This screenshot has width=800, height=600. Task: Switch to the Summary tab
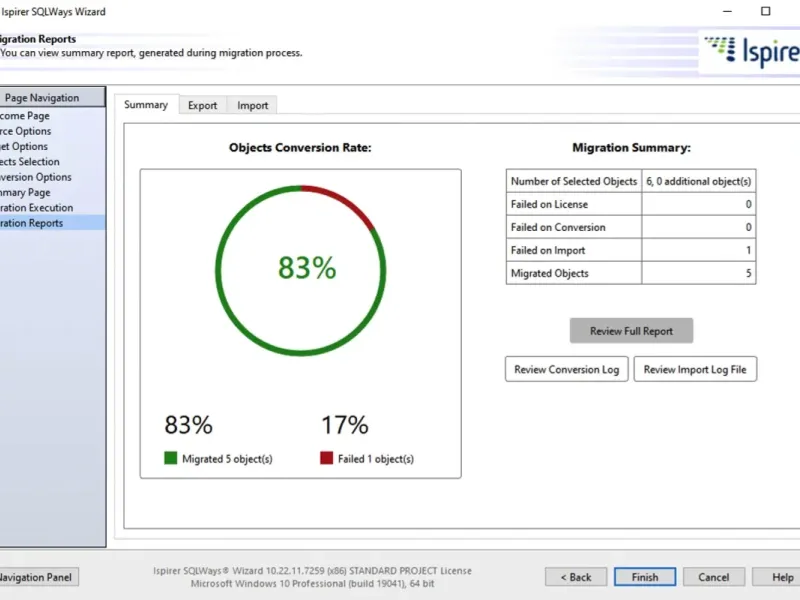[146, 105]
